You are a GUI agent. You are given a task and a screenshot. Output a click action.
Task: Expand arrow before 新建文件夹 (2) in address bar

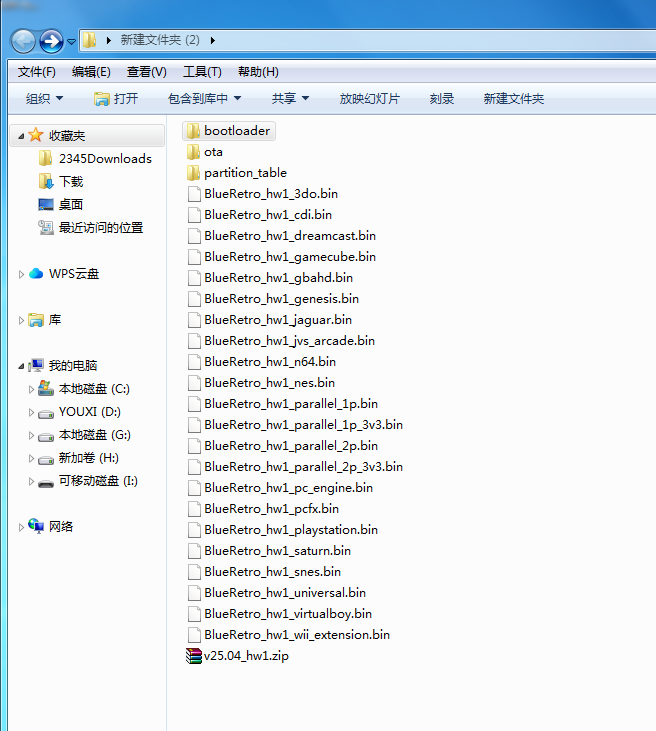pos(109,41)
